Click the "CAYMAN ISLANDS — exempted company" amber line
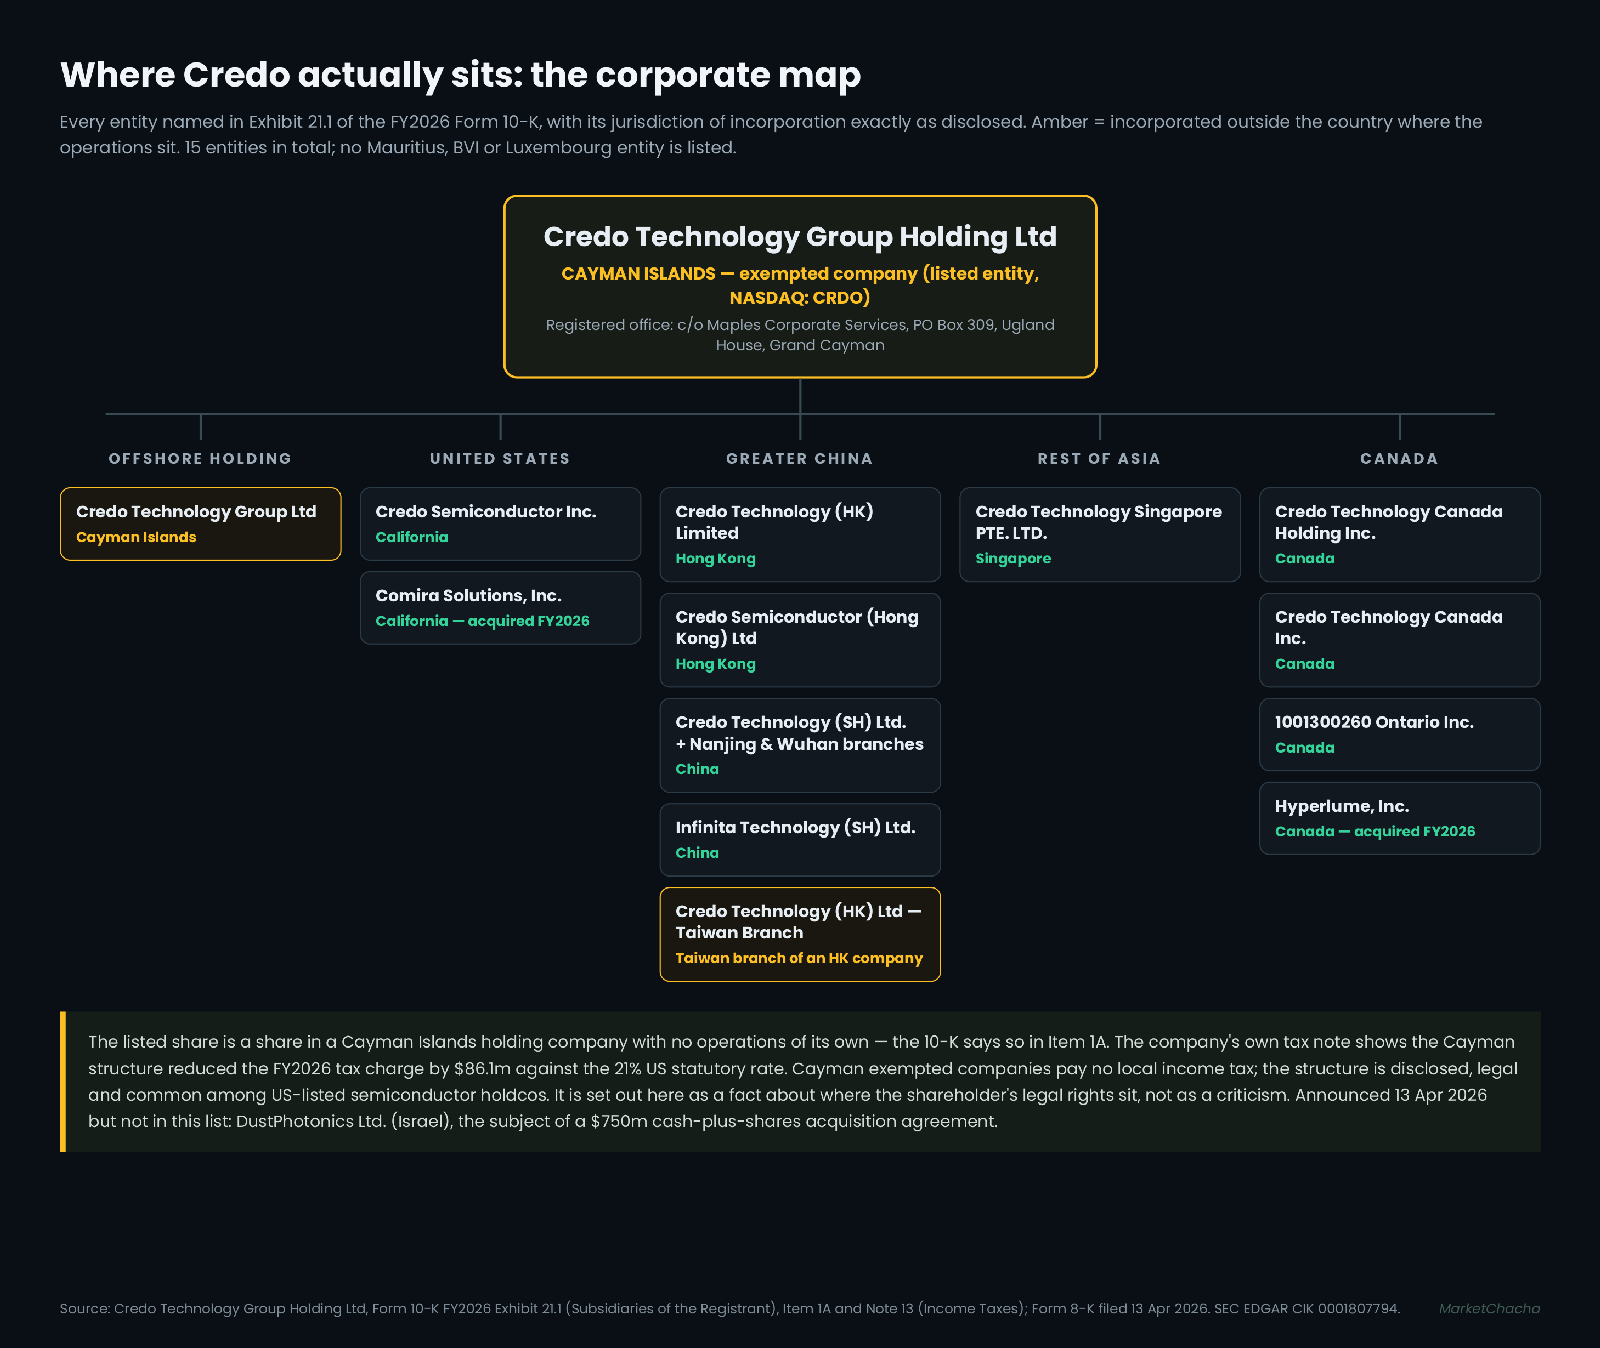This screenshot has height=1348, width=1600. pos(800,285)
